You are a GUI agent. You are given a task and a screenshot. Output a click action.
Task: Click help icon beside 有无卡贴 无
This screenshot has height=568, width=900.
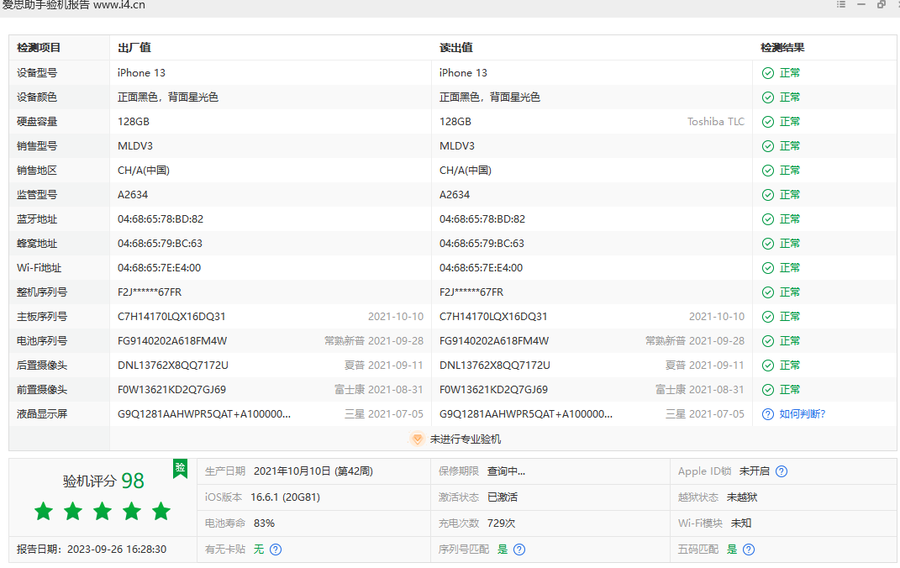click(276, 550)
